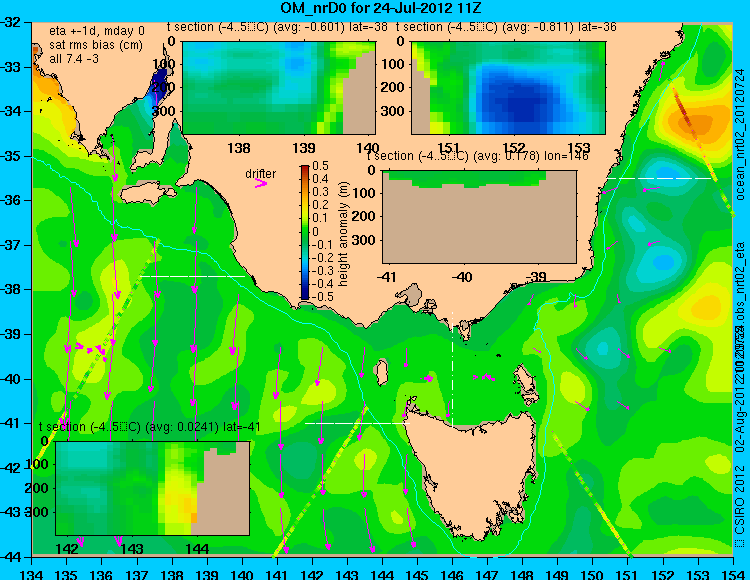Click the 154 longitude axis label
This screenshot has height=580, width=750.
(733, 574)
